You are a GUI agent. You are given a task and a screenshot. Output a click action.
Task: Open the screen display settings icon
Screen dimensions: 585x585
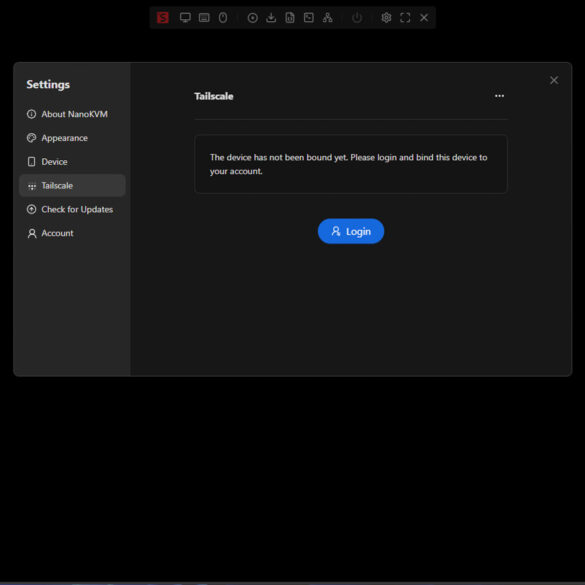[185, 18]
